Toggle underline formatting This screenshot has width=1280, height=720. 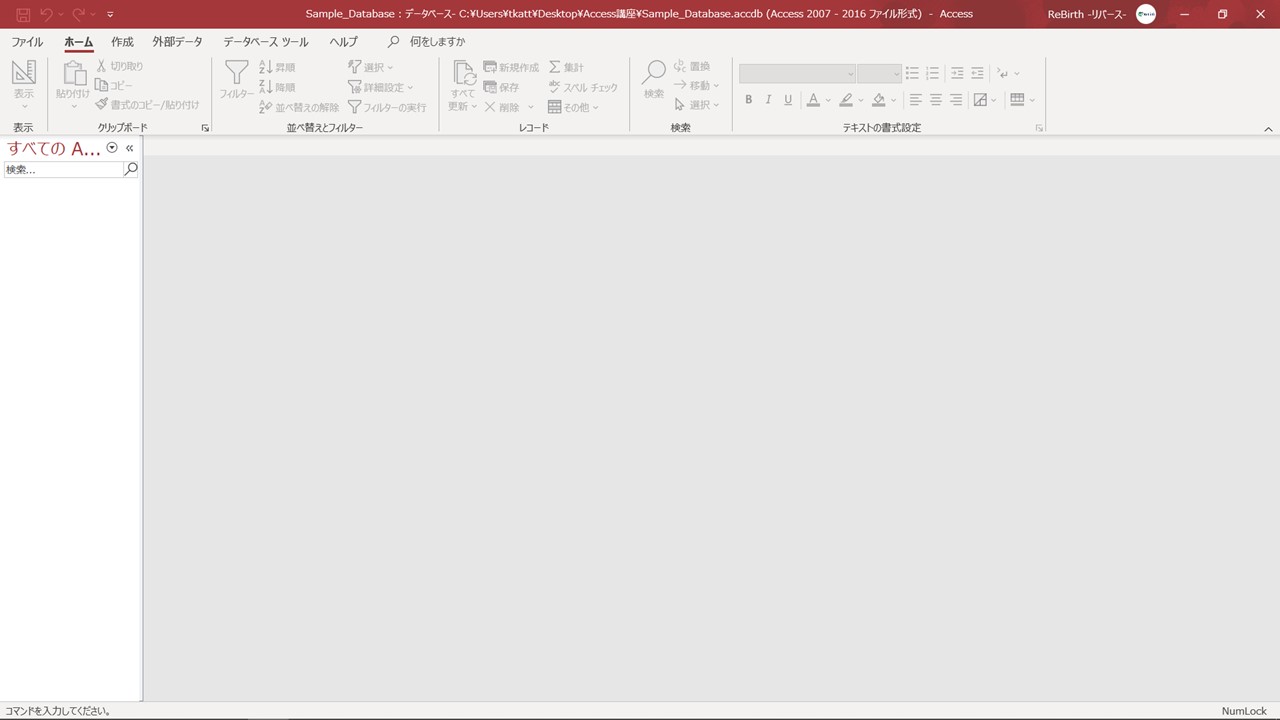click(788, 100)
